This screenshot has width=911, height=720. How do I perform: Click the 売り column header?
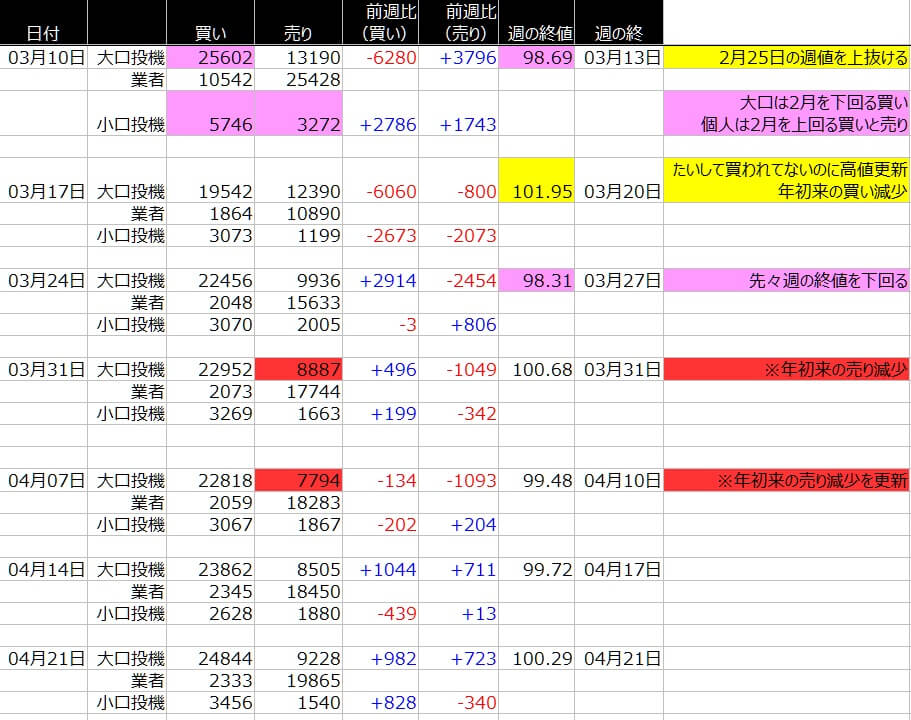tap(298, 22)
